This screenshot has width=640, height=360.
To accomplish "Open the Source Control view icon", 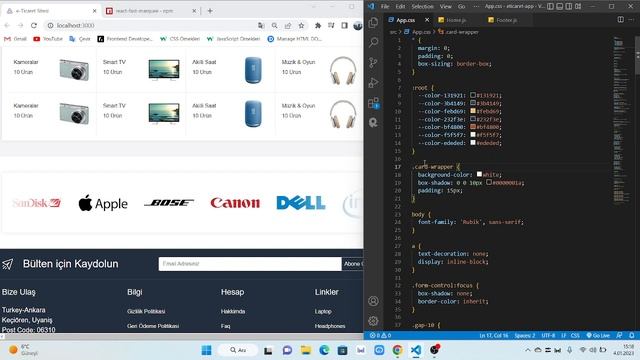I will [x=373, y=62].
